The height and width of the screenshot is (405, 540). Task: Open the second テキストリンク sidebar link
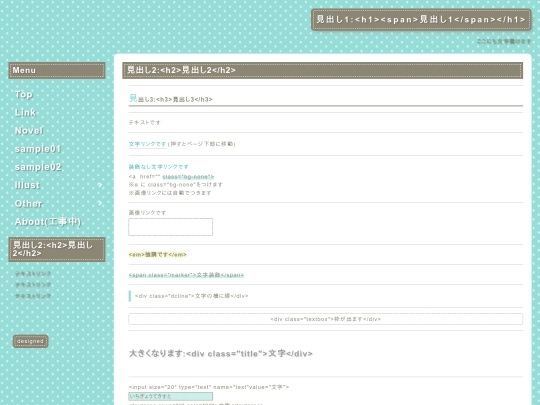tap(33, 285)
